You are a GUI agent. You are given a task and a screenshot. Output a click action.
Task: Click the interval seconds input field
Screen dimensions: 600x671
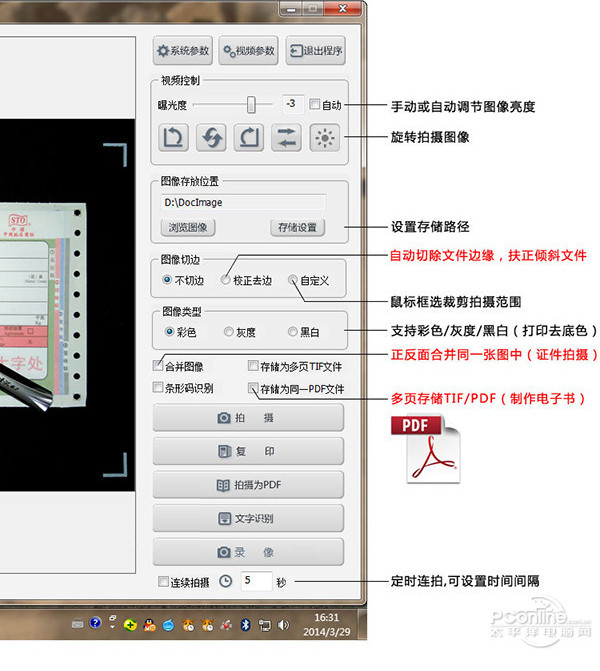click(x=256, y=581)
